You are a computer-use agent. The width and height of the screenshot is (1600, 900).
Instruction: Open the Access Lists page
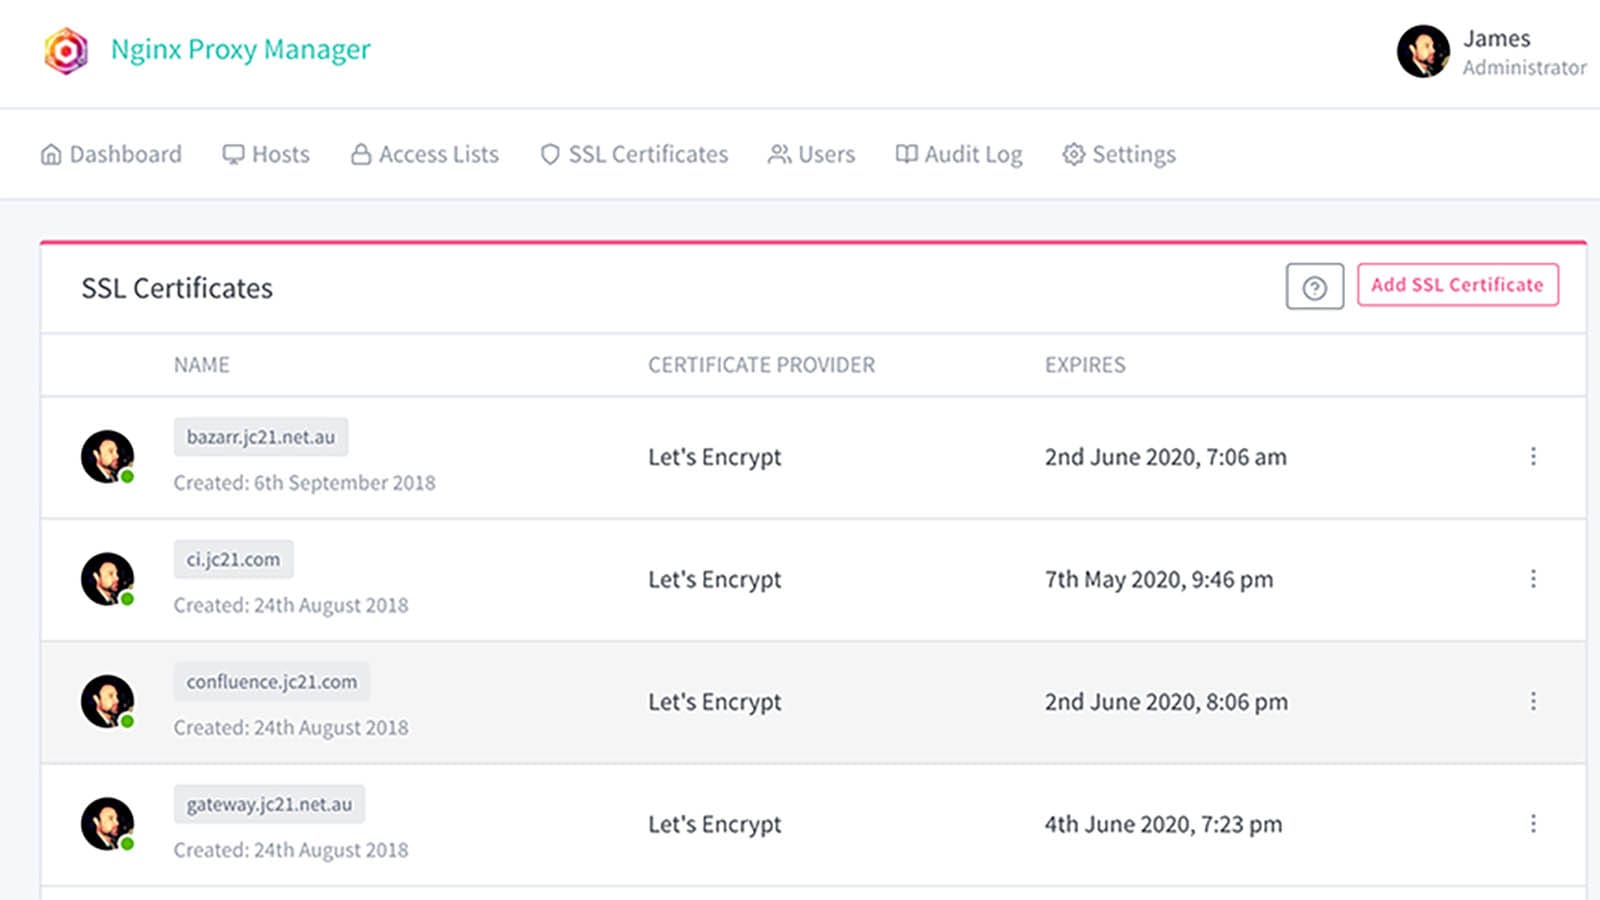[x=425, y=154]
